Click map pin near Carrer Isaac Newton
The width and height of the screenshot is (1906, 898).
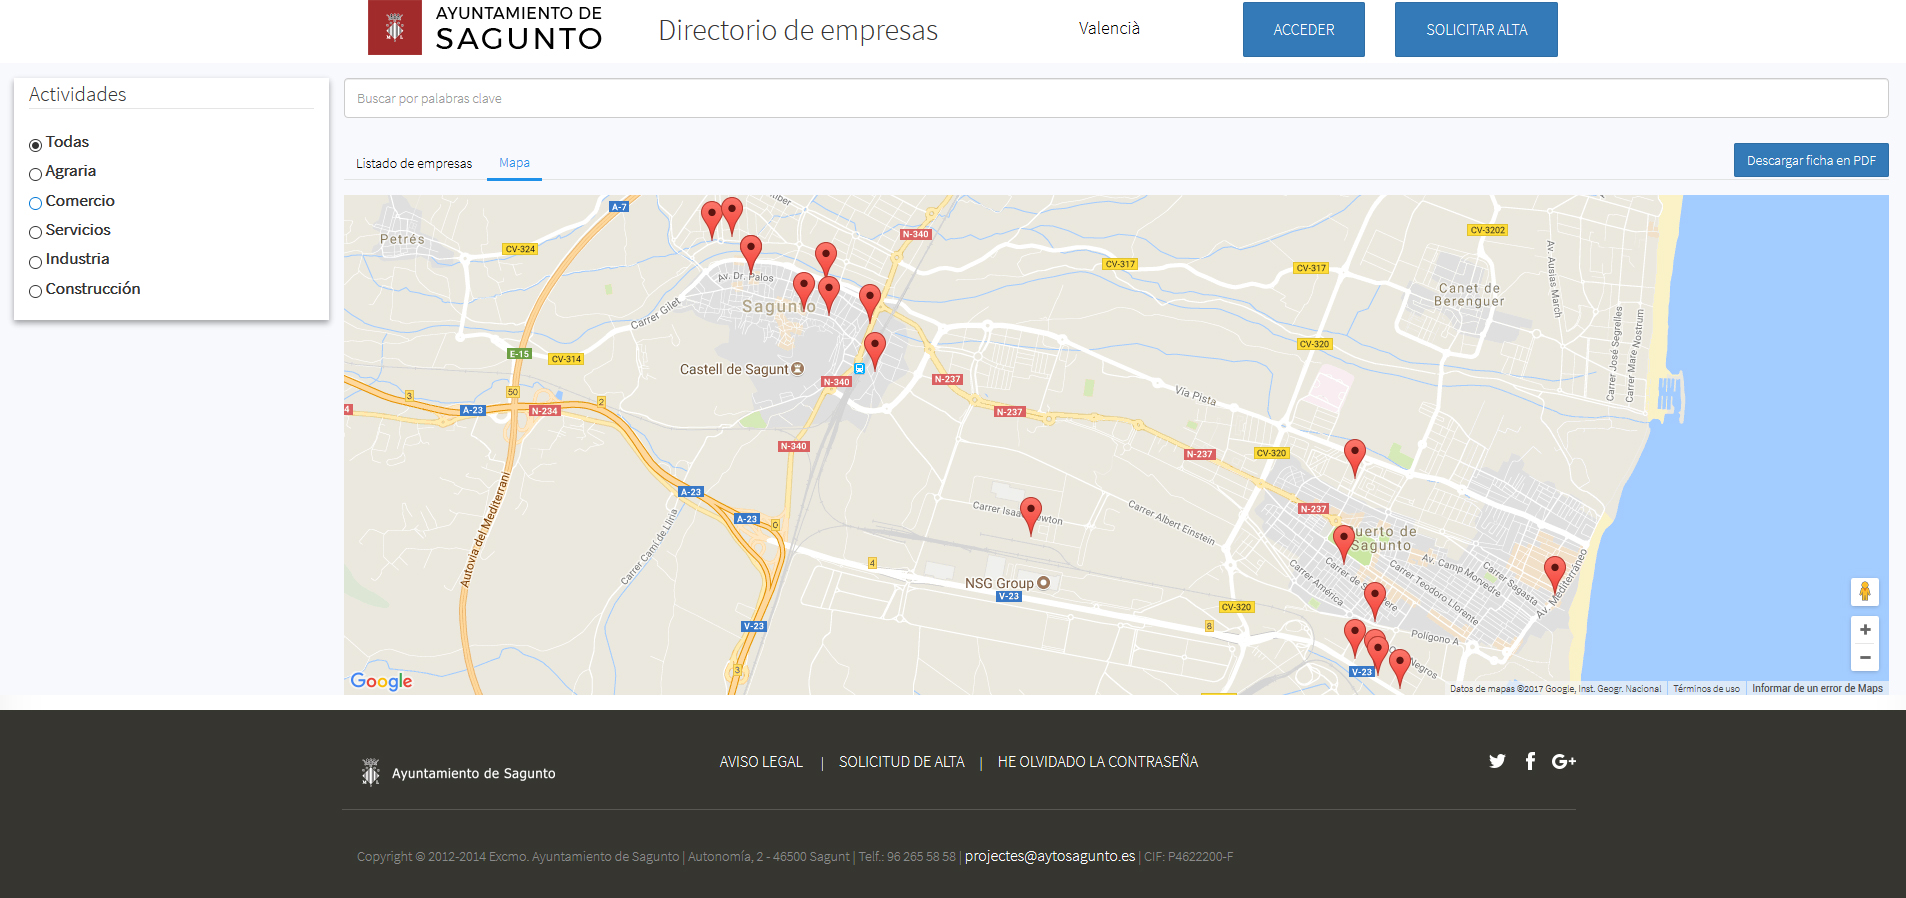point(1031,512)
